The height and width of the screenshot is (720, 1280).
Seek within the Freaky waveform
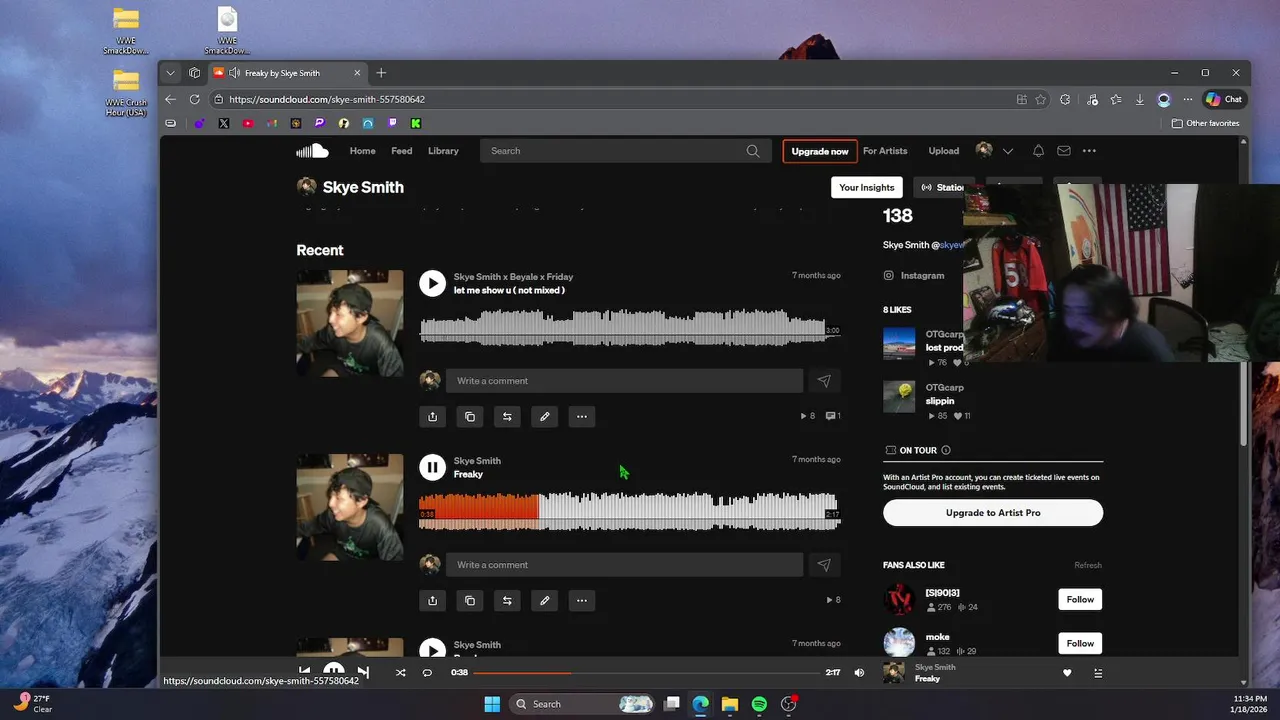click(629, 510)
